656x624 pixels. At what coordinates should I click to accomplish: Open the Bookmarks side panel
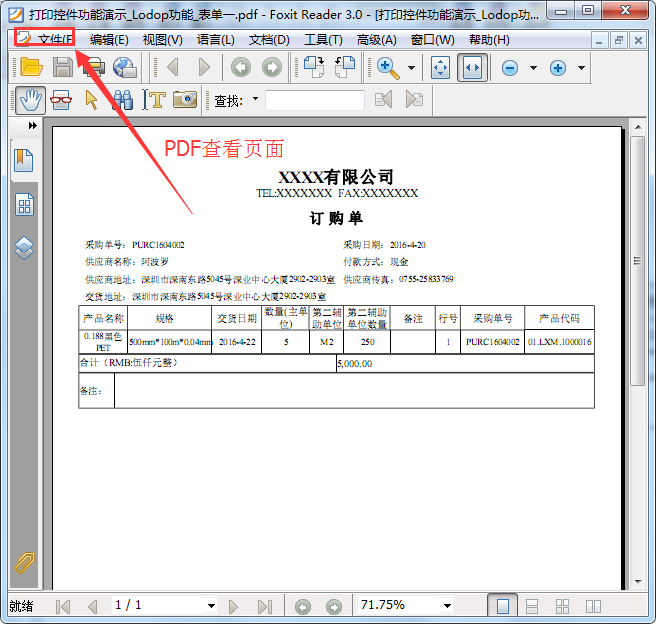coord(24,159)
